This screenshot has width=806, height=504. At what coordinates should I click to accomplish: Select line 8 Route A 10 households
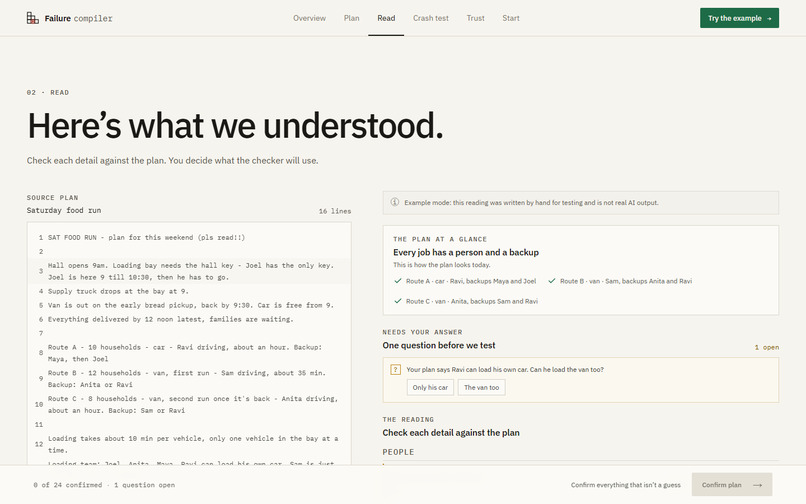pyautogui.click(x=189, y=353)
